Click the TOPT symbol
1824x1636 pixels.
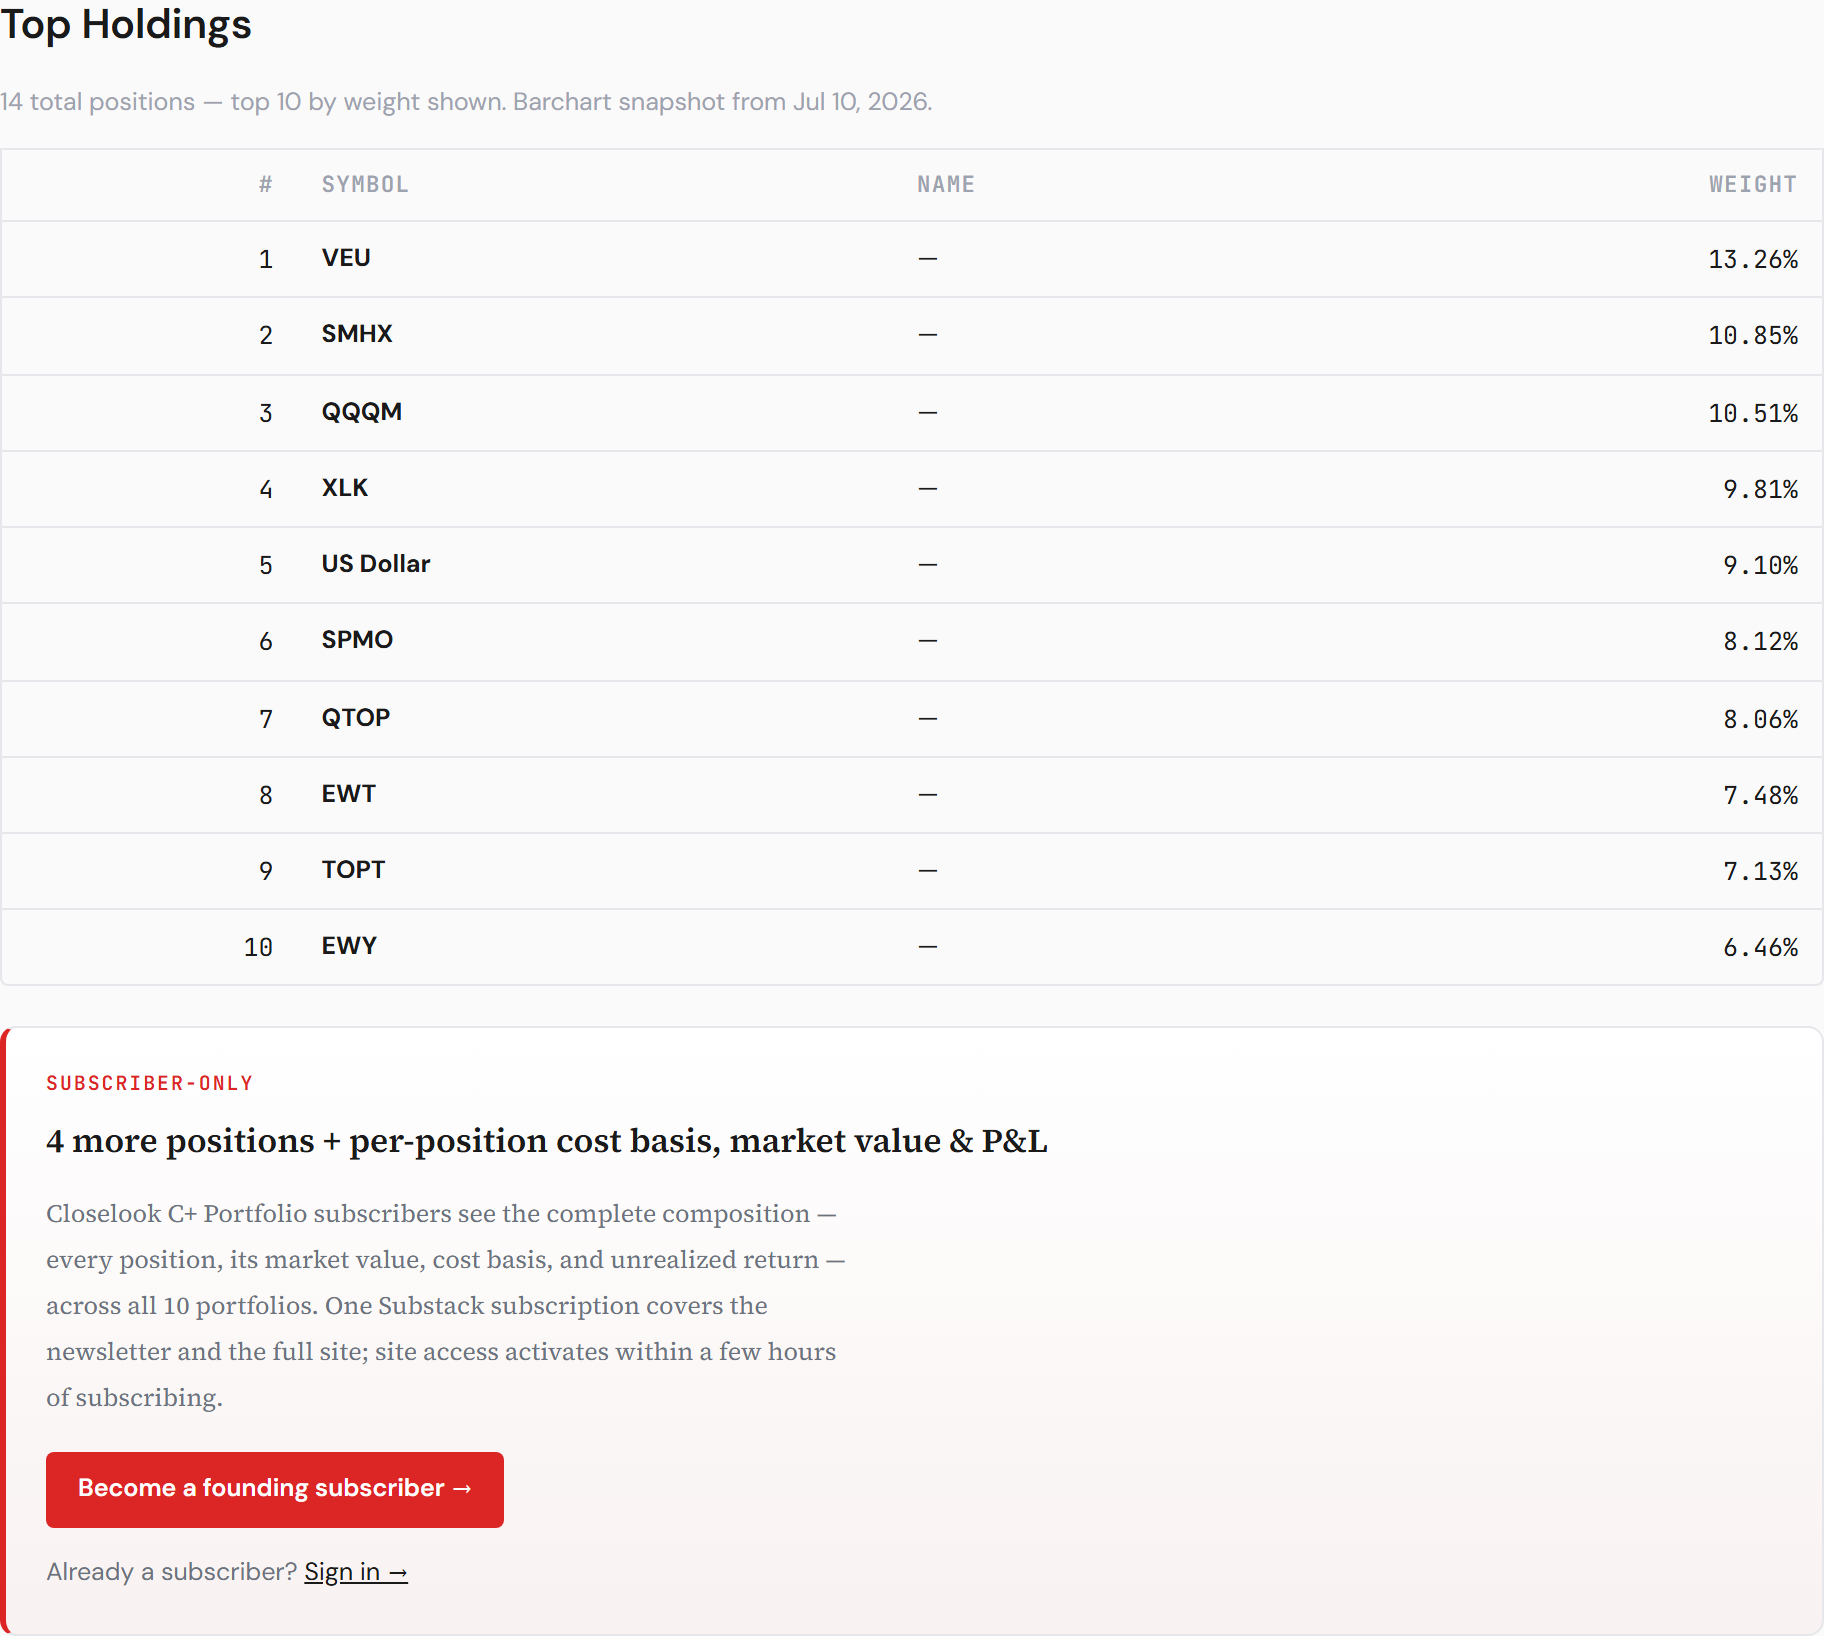(x=353, y=870)
